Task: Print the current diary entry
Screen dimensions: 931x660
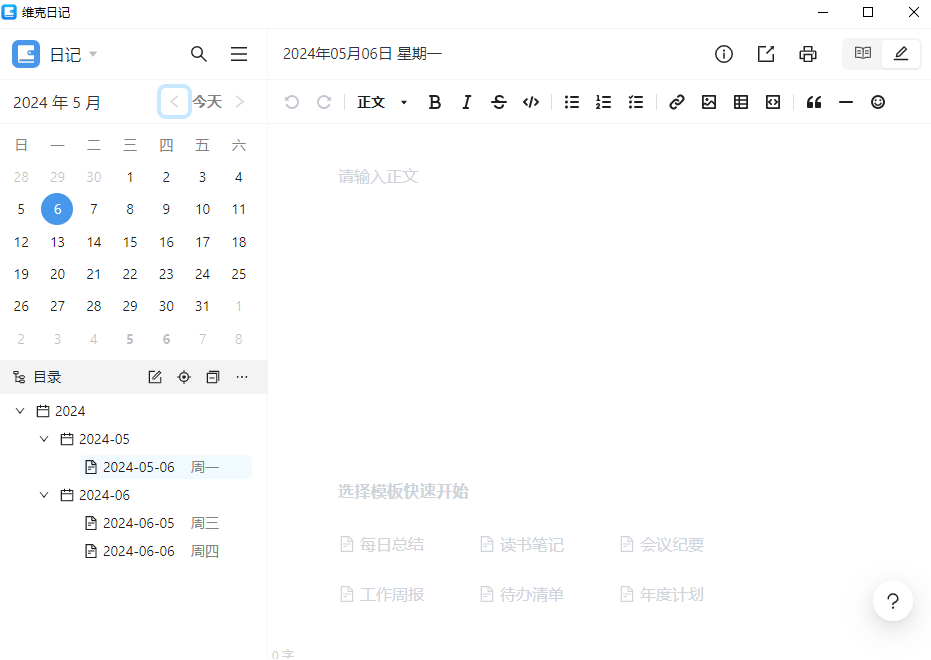Action: [807, 54]
